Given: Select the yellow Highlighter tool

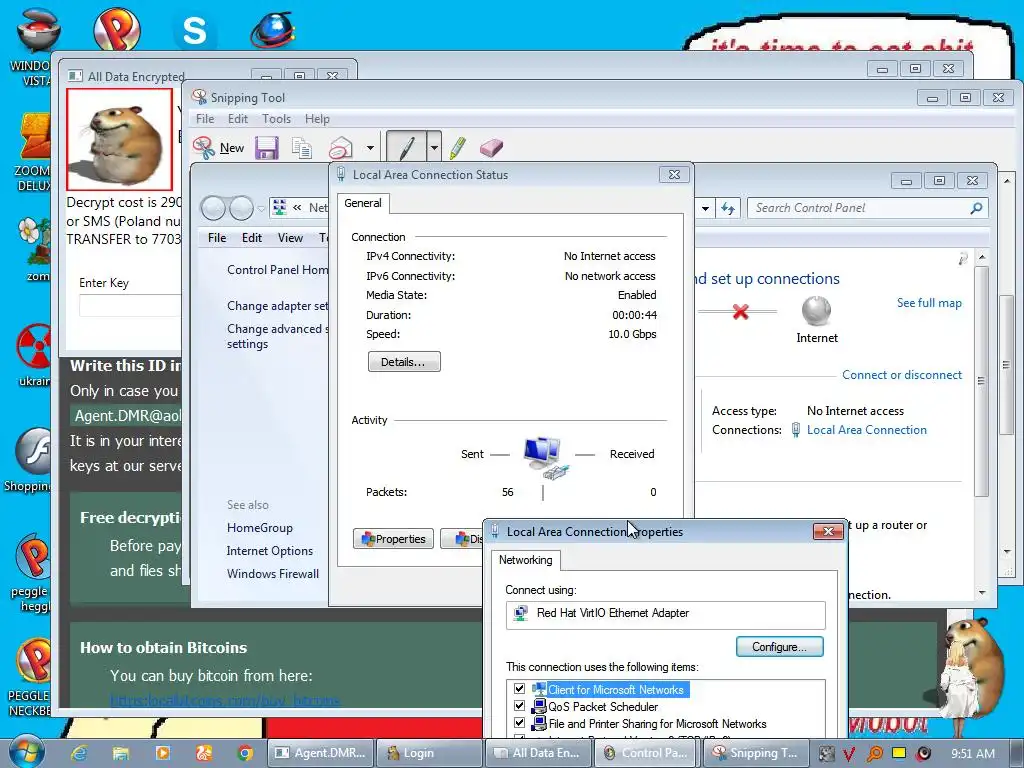Looking at the screenshot, I should [458, 148].
